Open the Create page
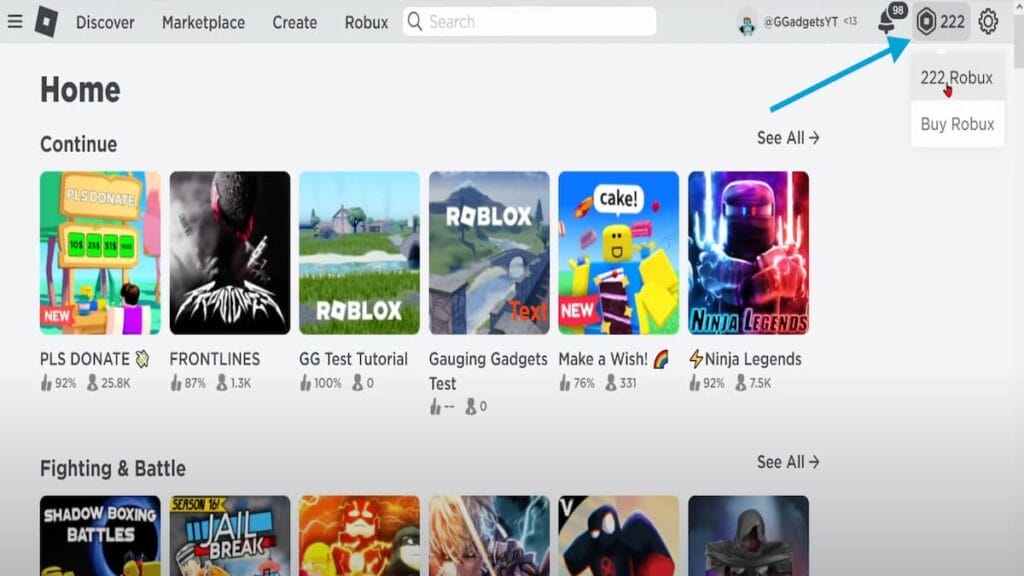The width and height of the screenshot is (1024, 576). point(294,22)
